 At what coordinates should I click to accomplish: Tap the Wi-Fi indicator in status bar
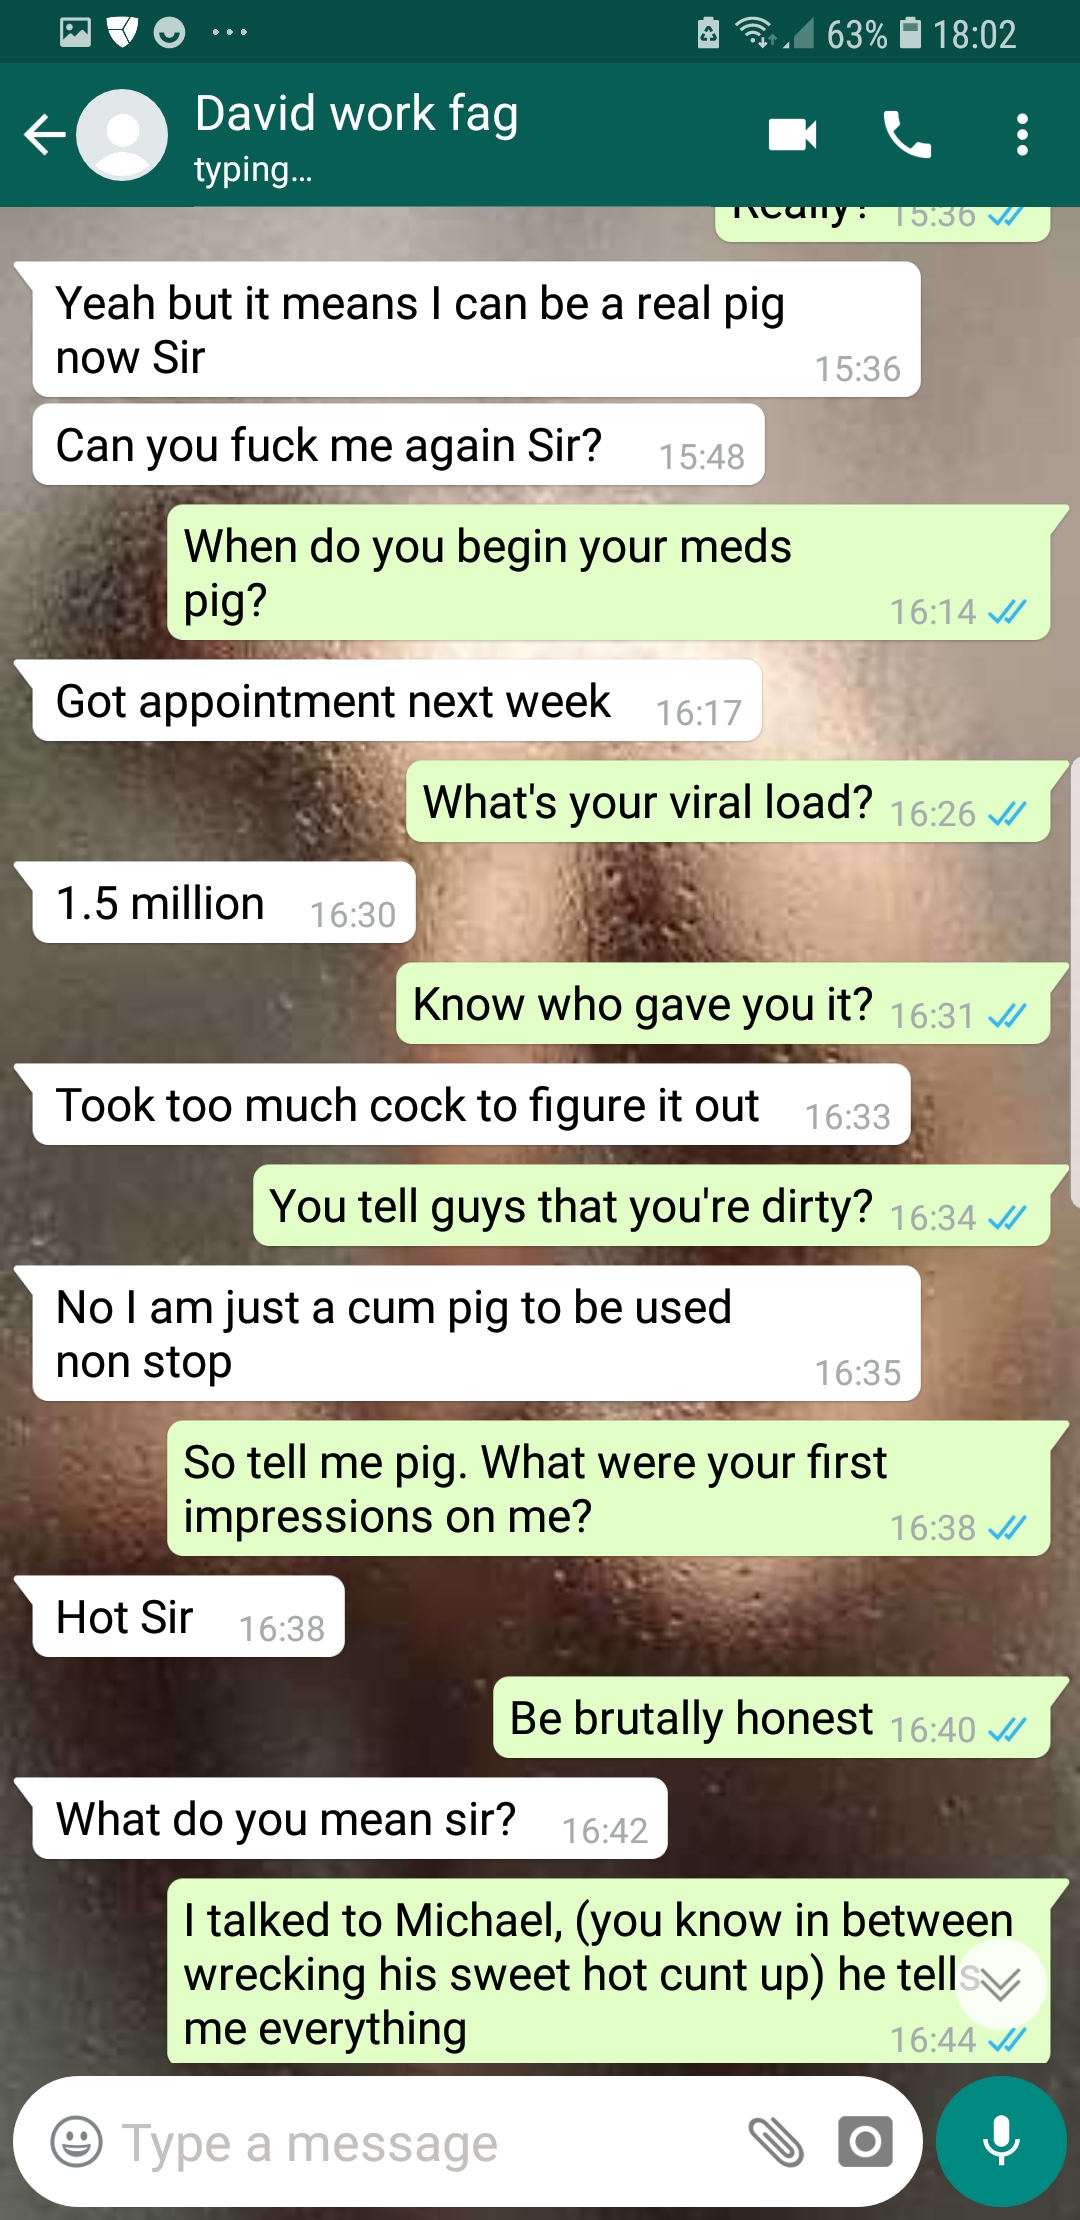757,33
